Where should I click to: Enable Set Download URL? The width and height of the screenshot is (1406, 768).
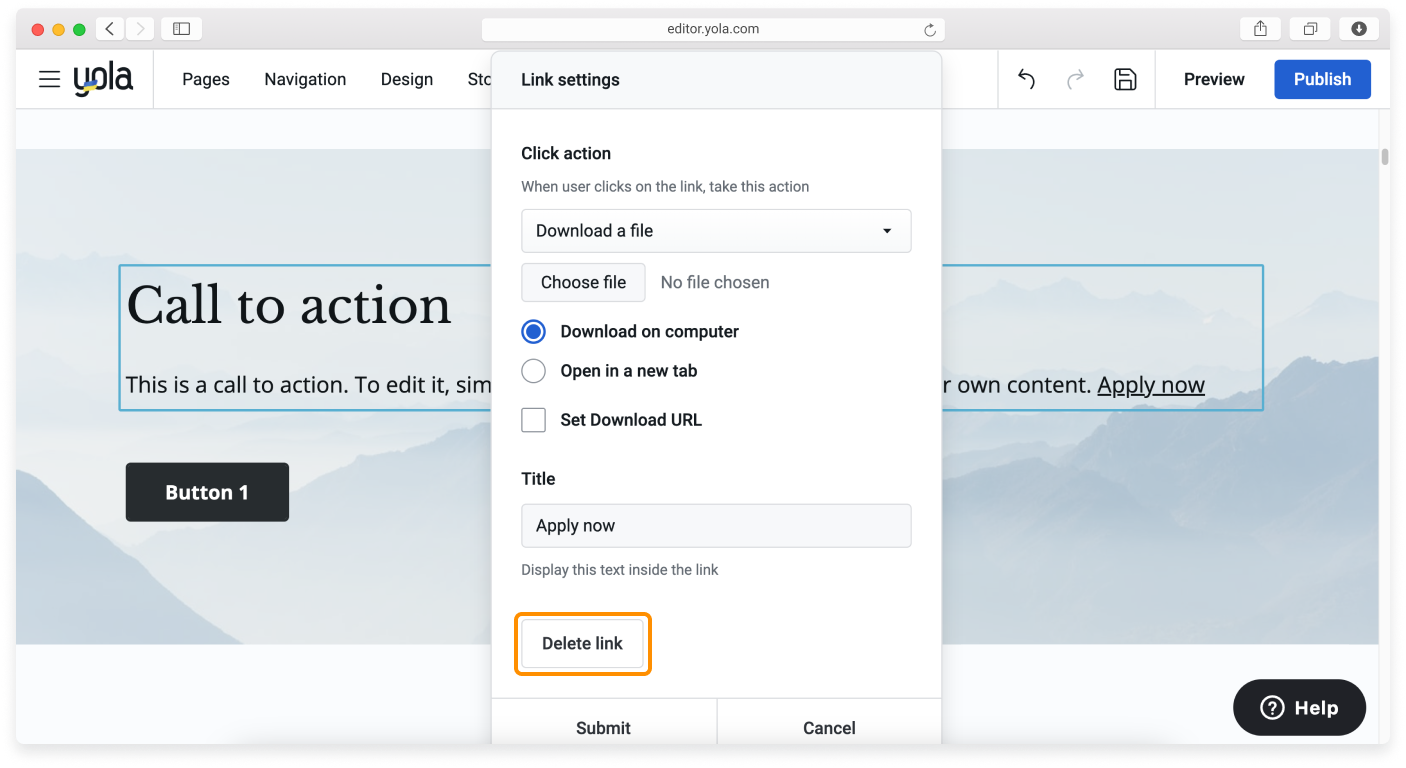click(x=533, y=420)
